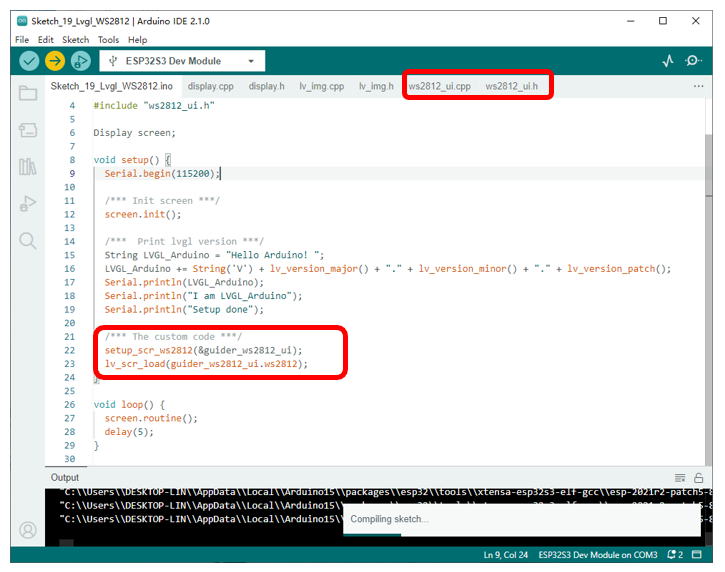The width and height of the screenshot is (725, 572).
Task: Switch to the display.cpp tab
Action: (210, 86)
